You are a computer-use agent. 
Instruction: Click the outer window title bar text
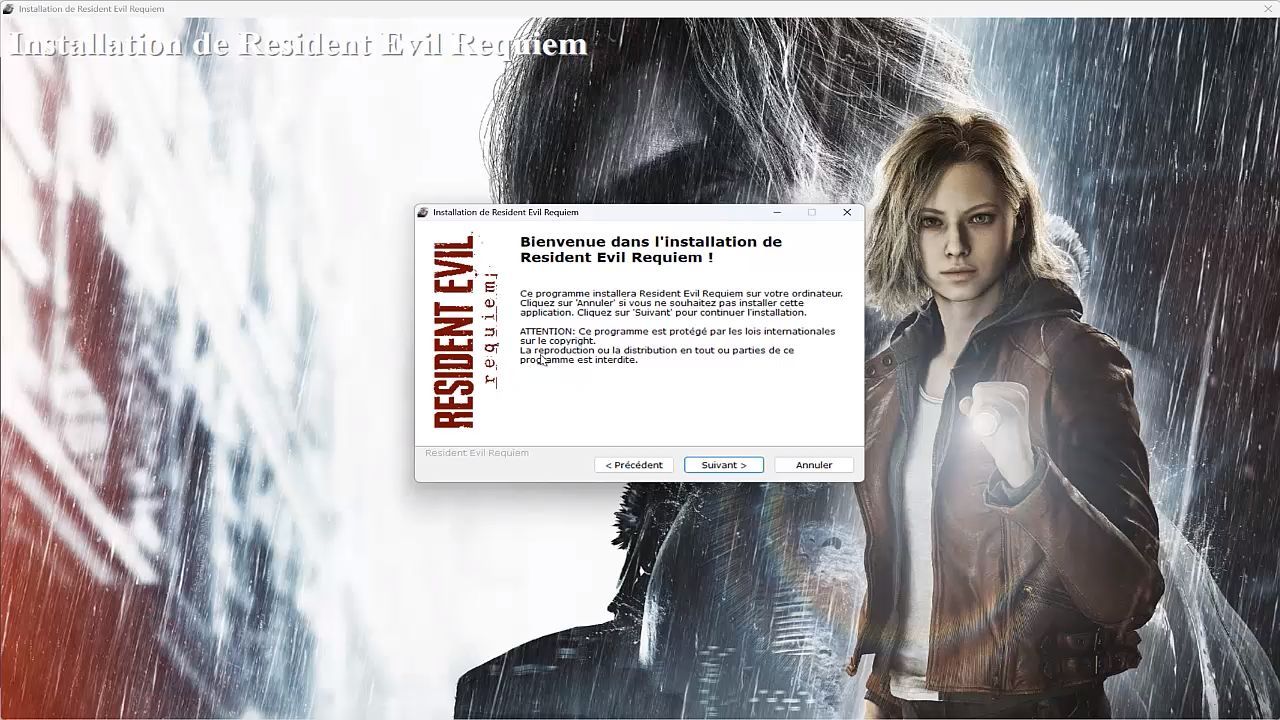[91, 9]
